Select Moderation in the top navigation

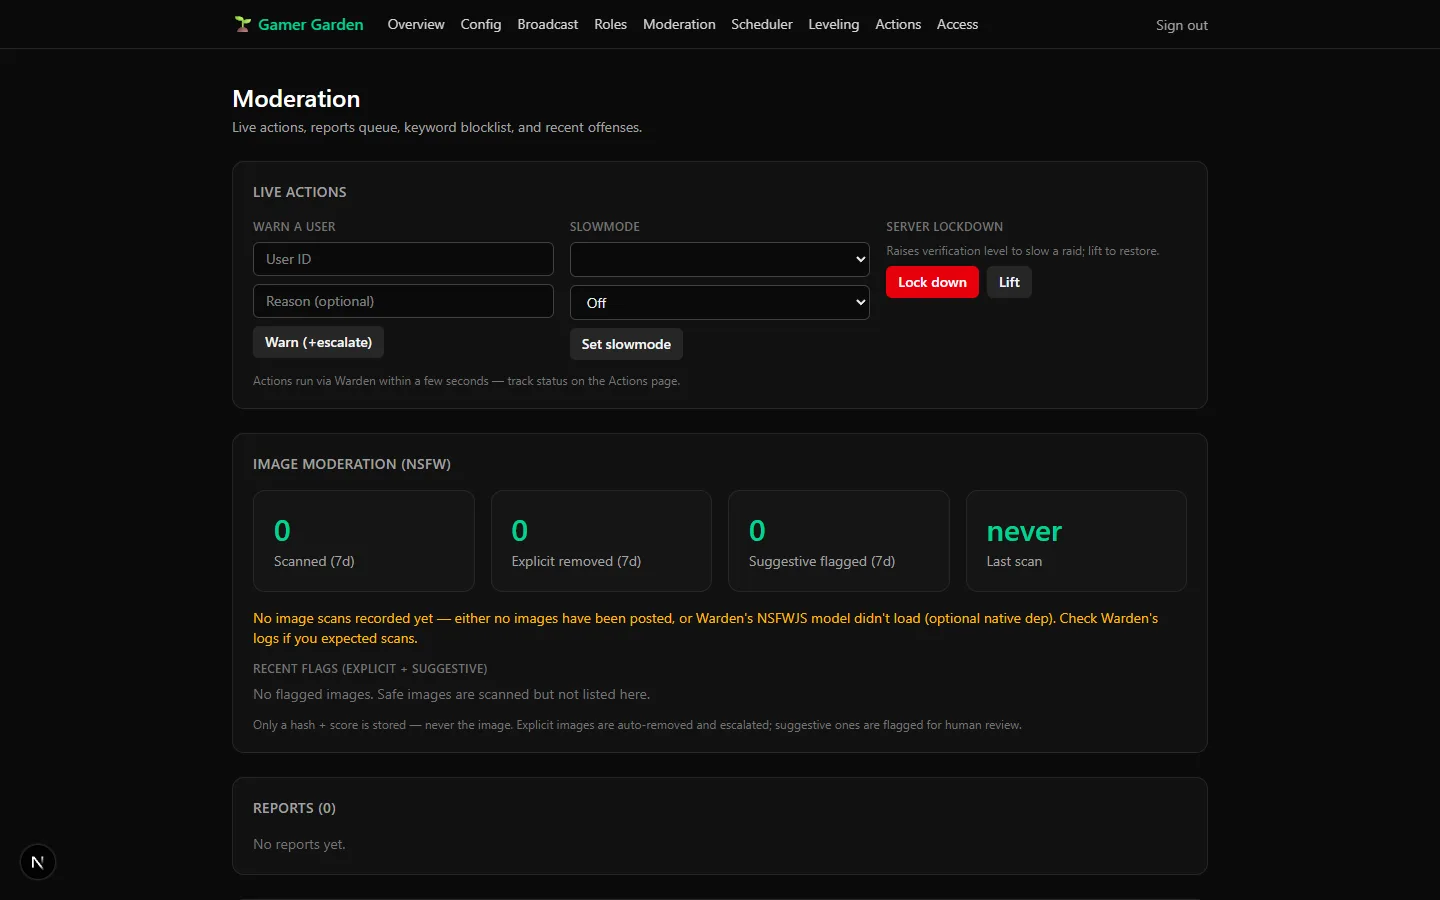point(679,24)
